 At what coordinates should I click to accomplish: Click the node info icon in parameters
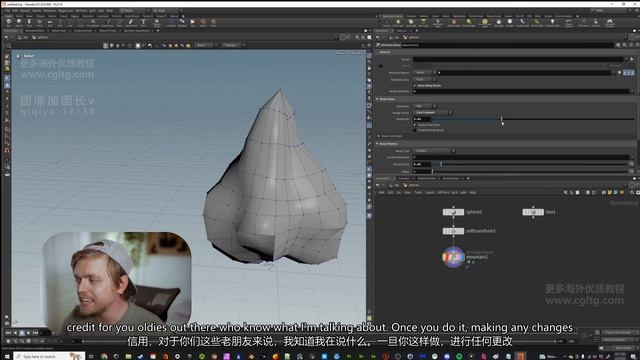click(x=631, y=45)
